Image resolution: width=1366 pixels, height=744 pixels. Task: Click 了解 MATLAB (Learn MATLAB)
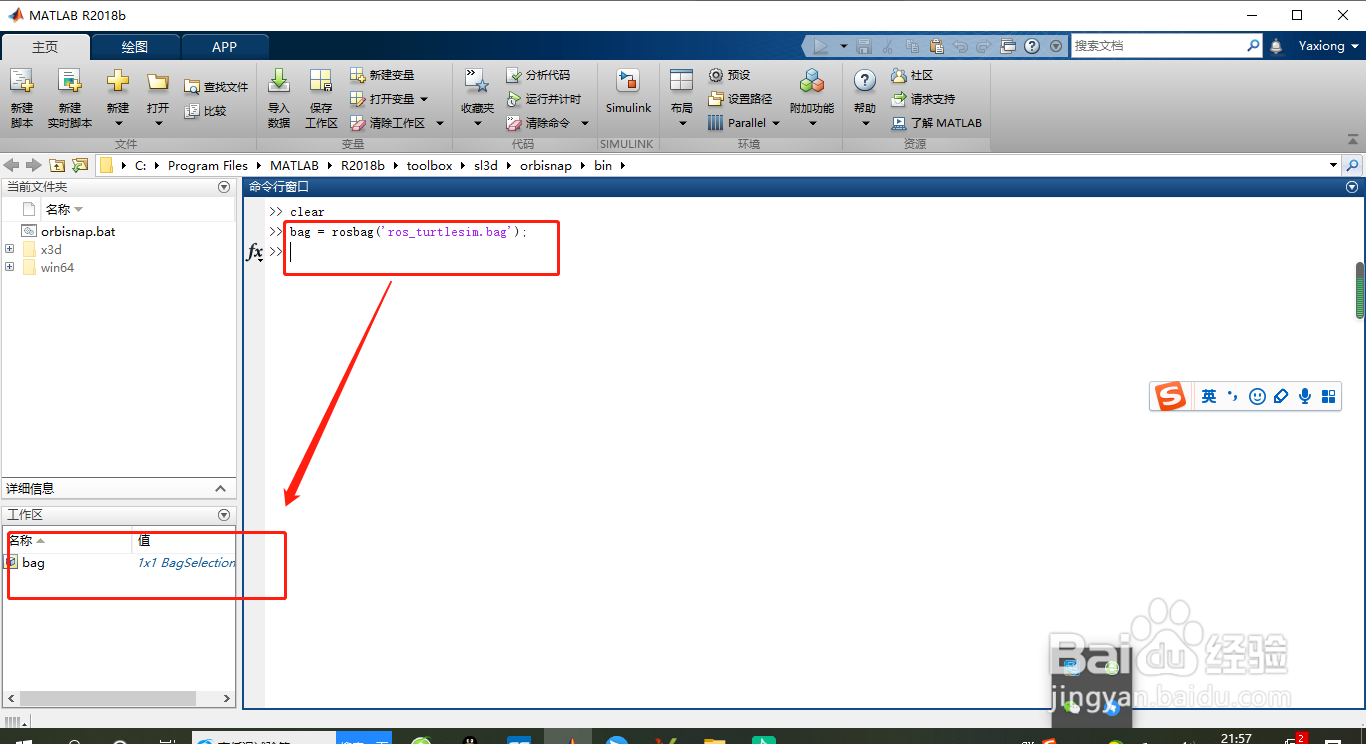coord(936,123)
